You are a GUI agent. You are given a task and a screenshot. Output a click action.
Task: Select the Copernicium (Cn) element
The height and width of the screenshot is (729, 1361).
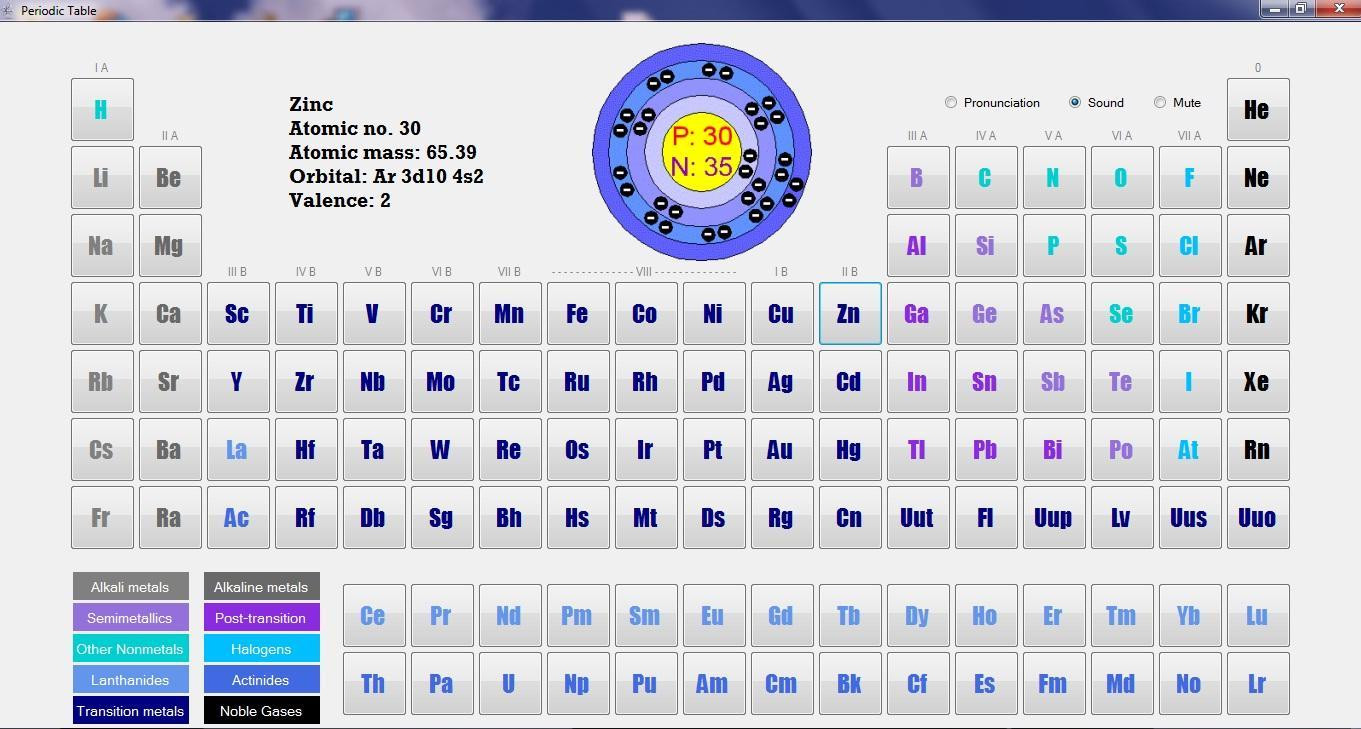pos(850,518)
